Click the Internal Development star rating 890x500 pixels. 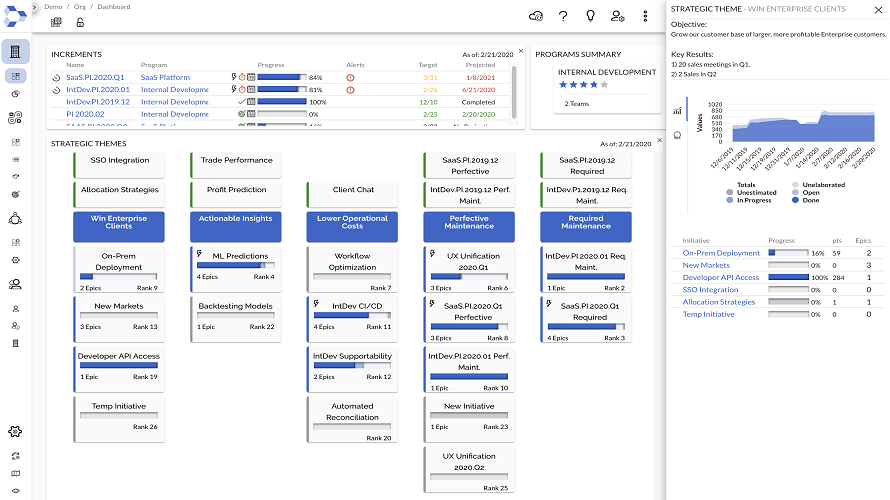(583, 85)
